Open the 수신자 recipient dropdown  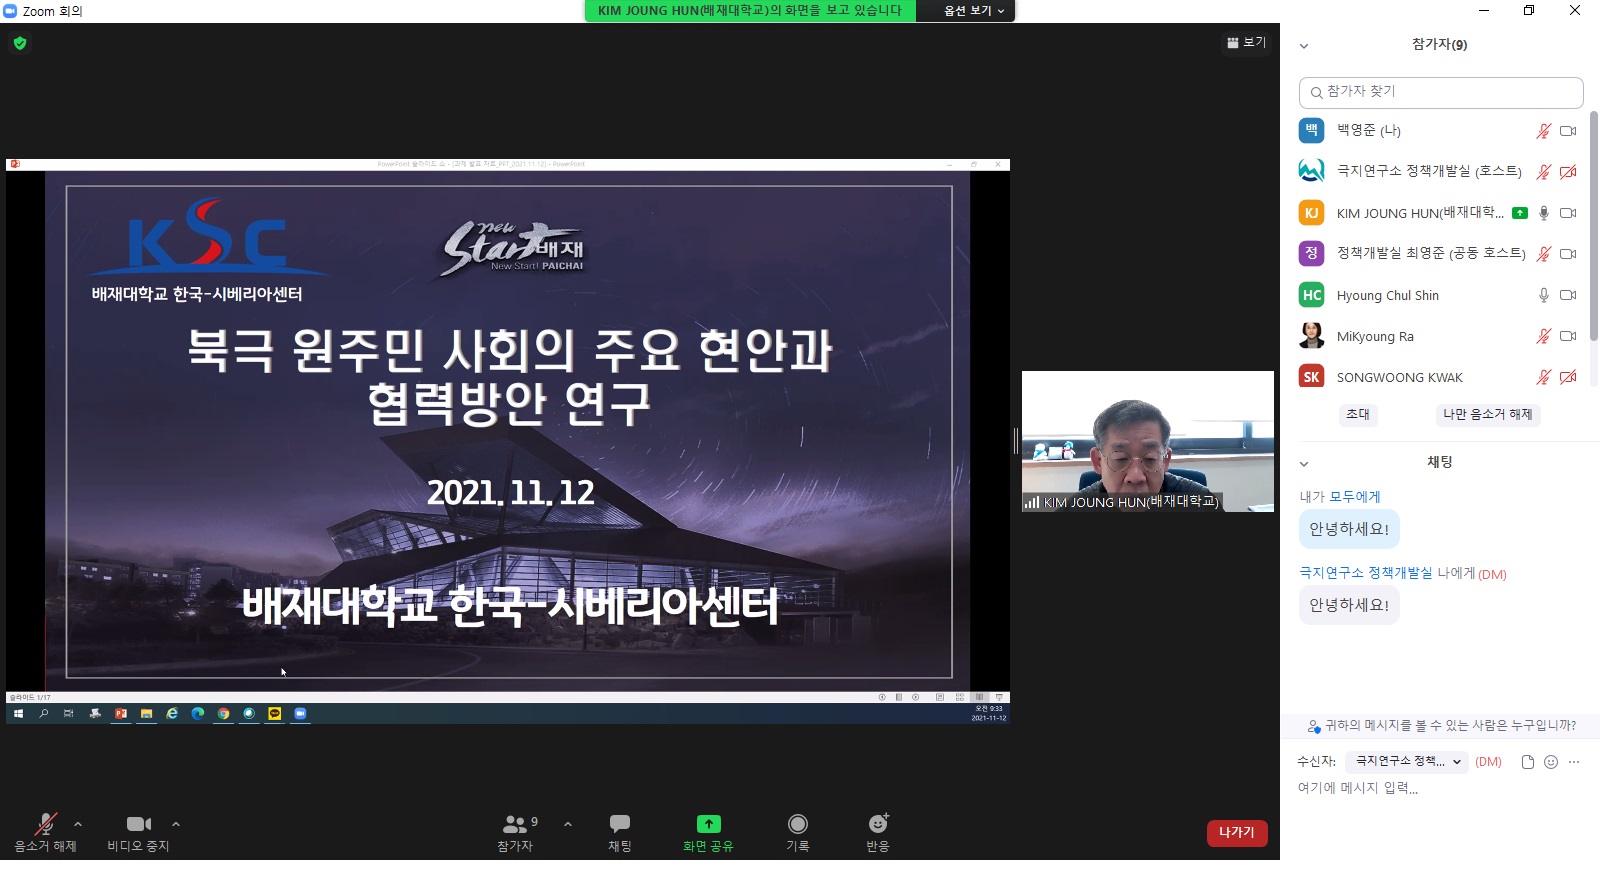(1407, 762)
